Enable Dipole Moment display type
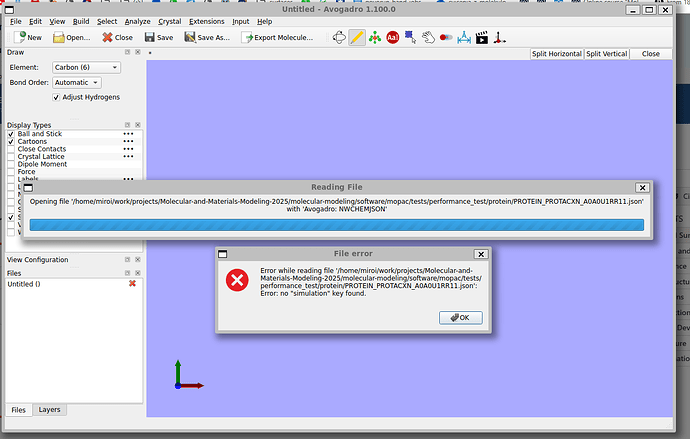The image size is (690, 439). pos(11,164)
